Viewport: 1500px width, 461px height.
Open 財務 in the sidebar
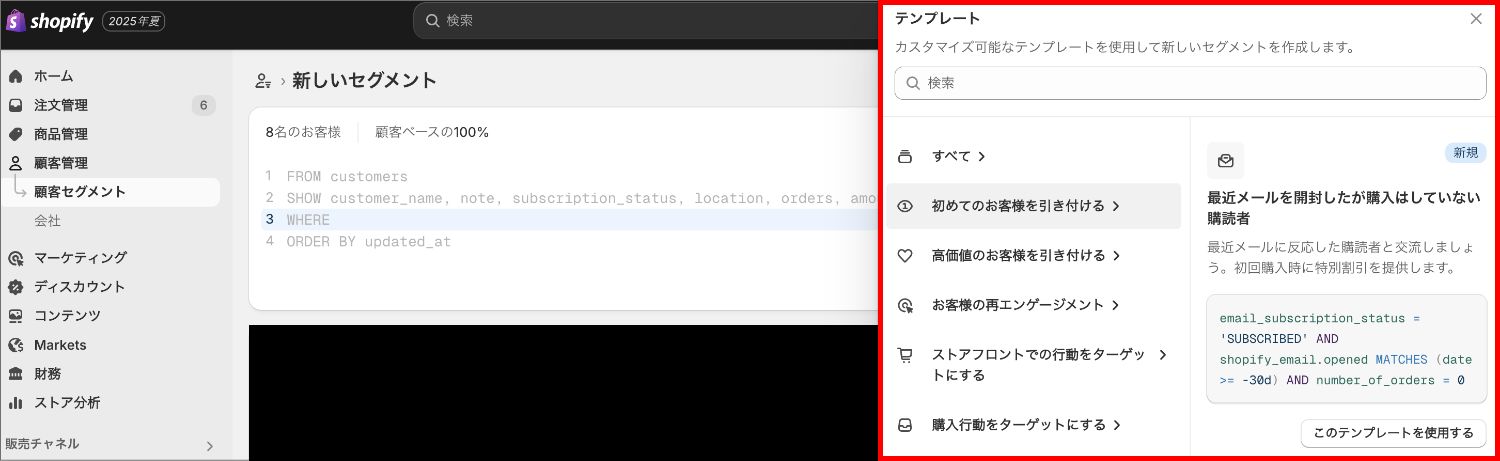click(47, 374)
